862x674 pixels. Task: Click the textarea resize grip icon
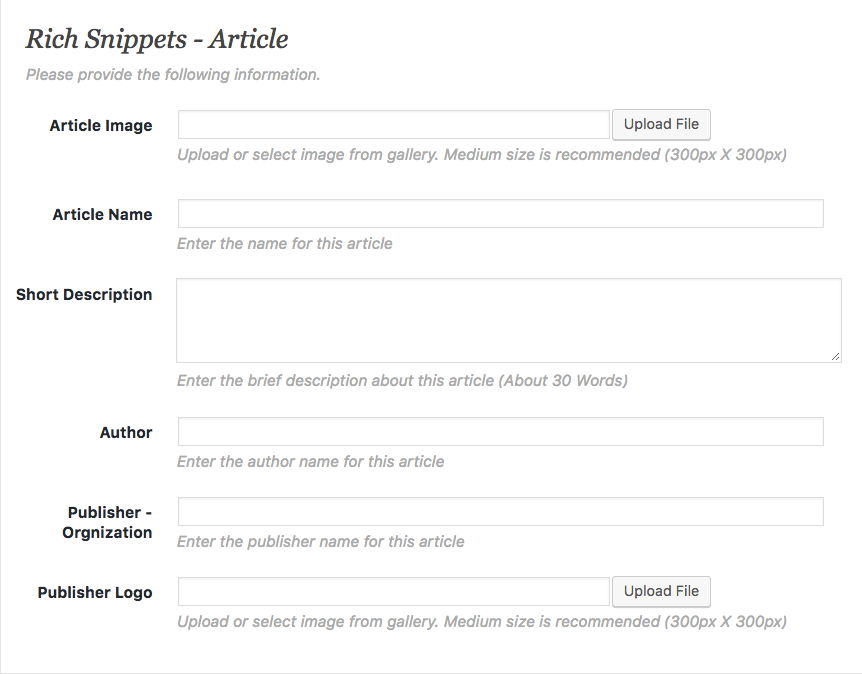[835, 355]
